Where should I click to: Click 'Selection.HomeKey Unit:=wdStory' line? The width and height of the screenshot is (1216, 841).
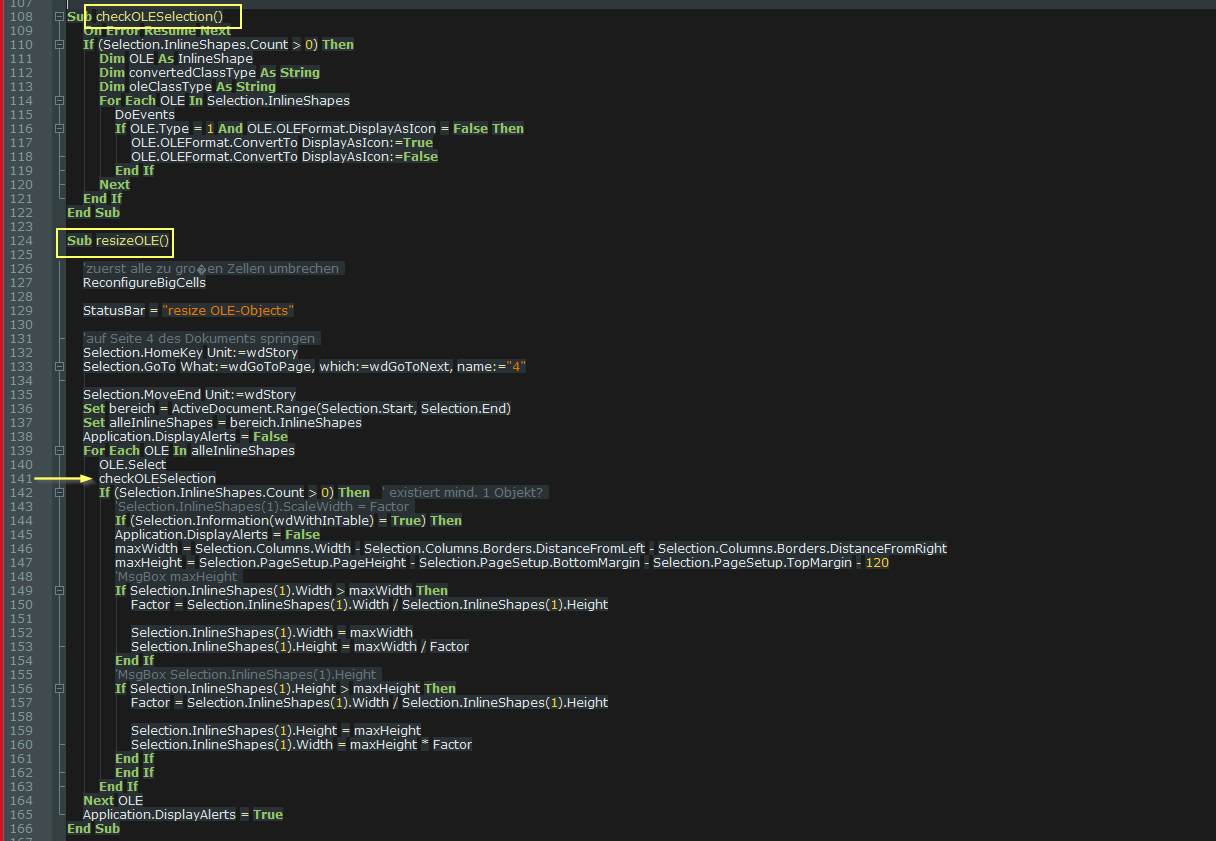tap(190, 353)
